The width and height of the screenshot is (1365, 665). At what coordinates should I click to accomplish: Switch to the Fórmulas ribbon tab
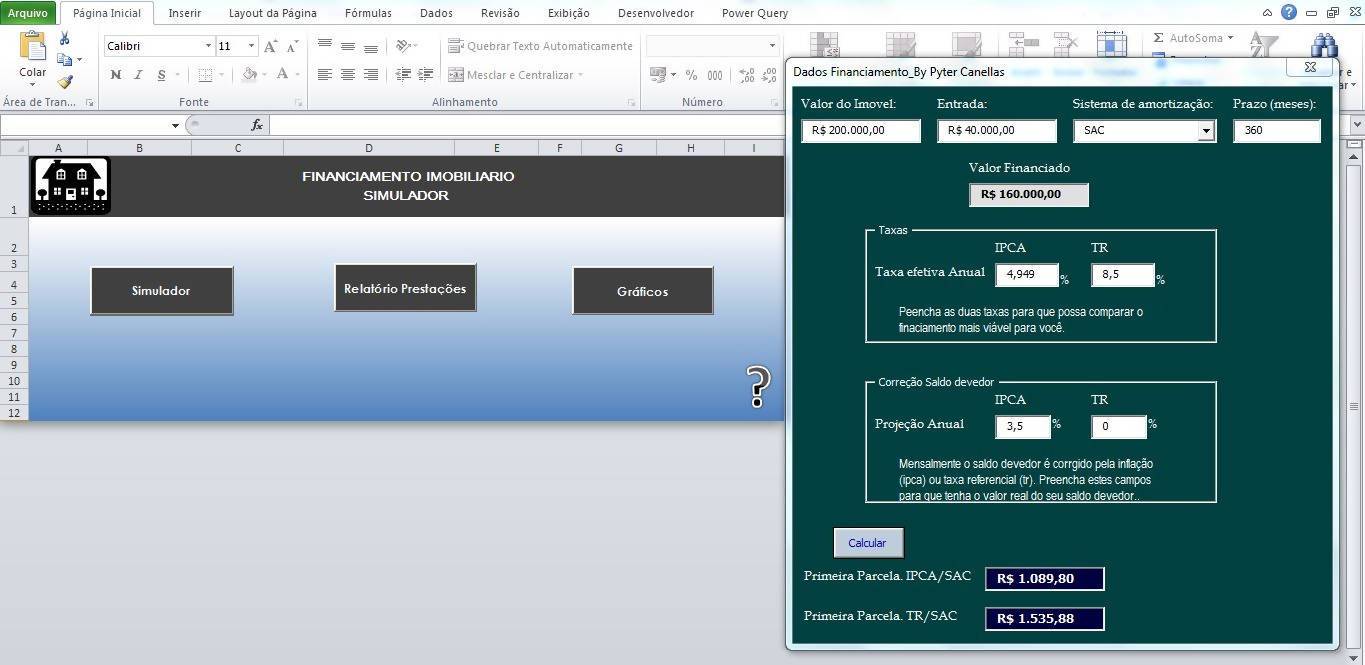pos(368,13)
